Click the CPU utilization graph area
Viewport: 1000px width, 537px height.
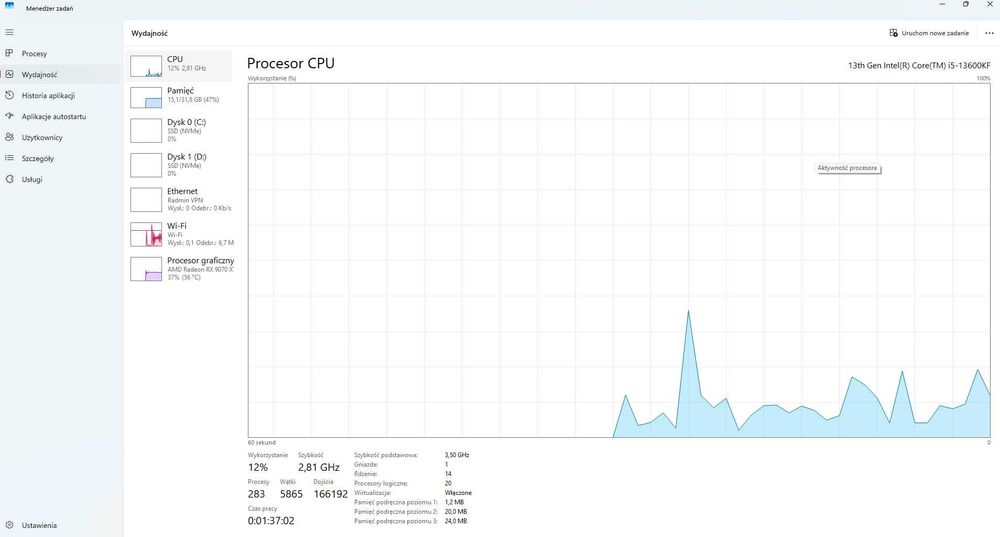[x=619, y=260]
